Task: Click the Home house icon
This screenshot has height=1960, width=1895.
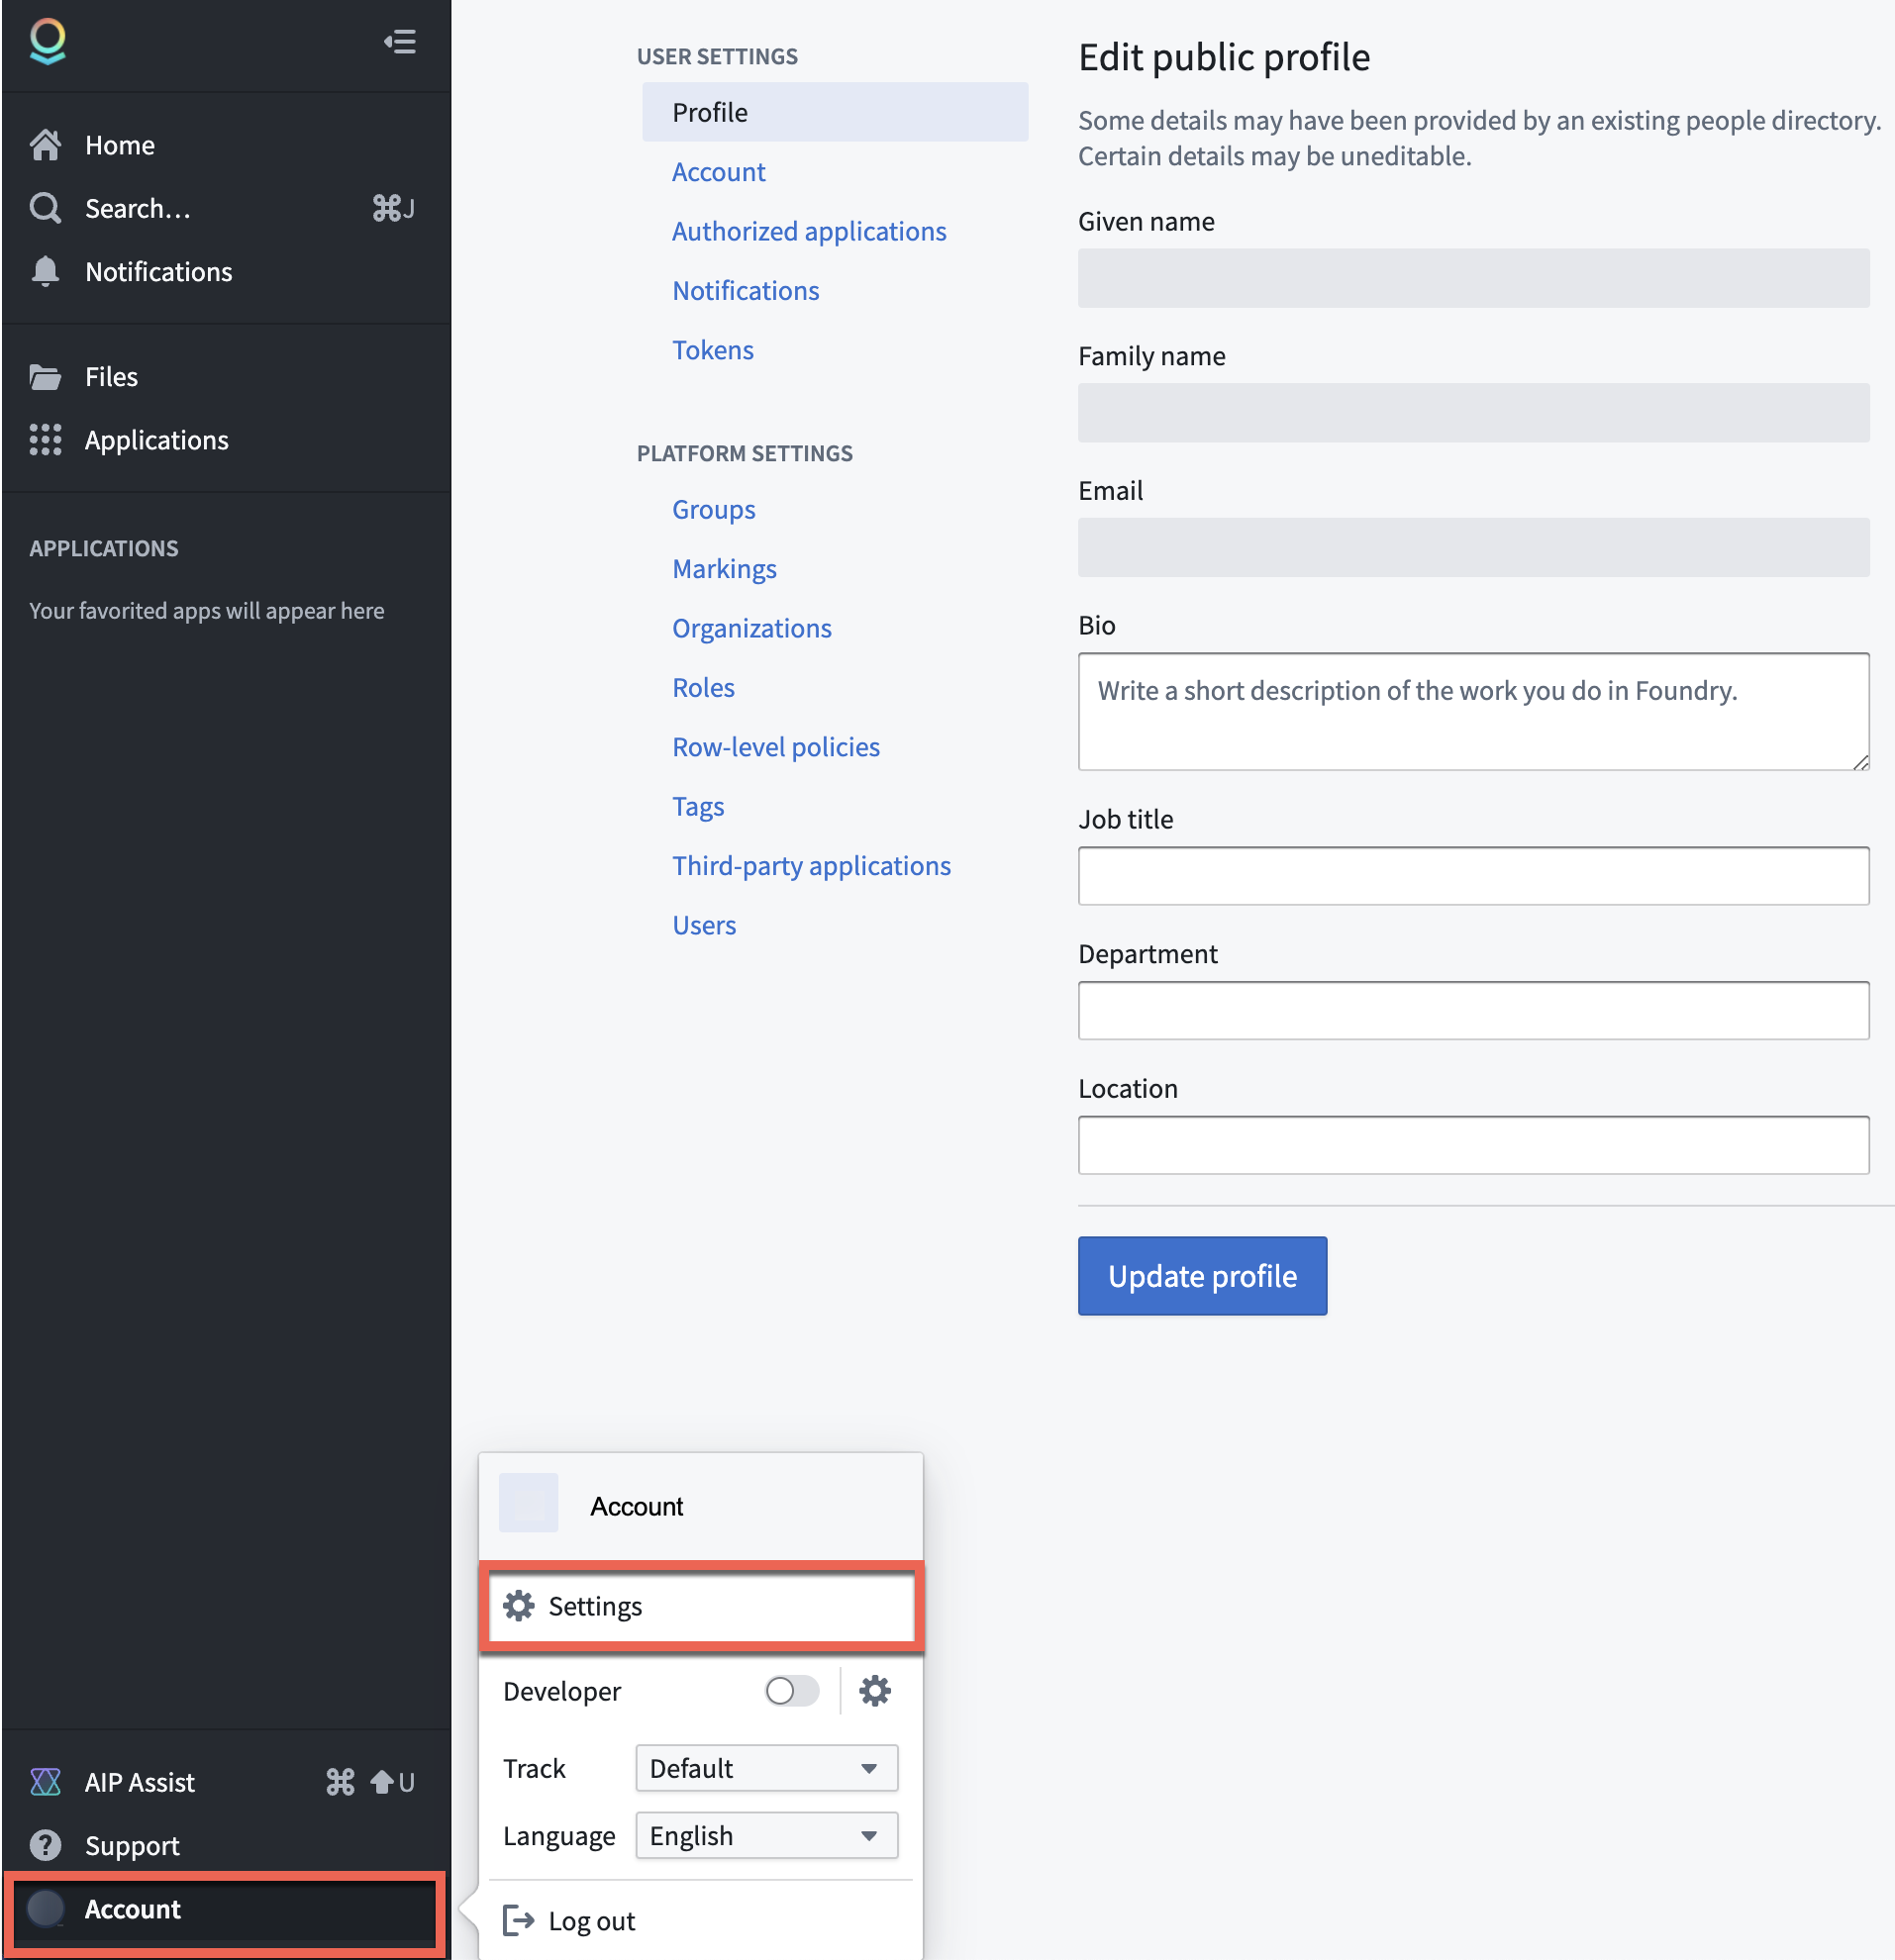Action: point(45,145)
